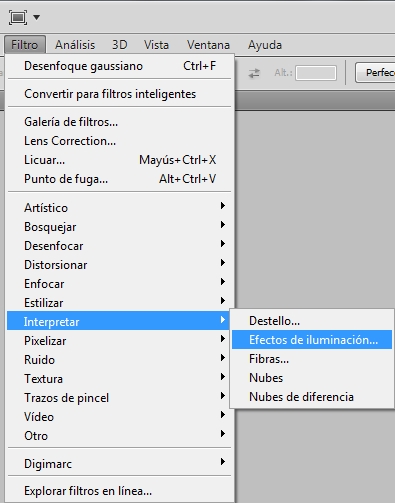The height and width of the screenshot is (503, 395).
Task: Expand the Estilizar submenu
Action: tap(119, 303)
